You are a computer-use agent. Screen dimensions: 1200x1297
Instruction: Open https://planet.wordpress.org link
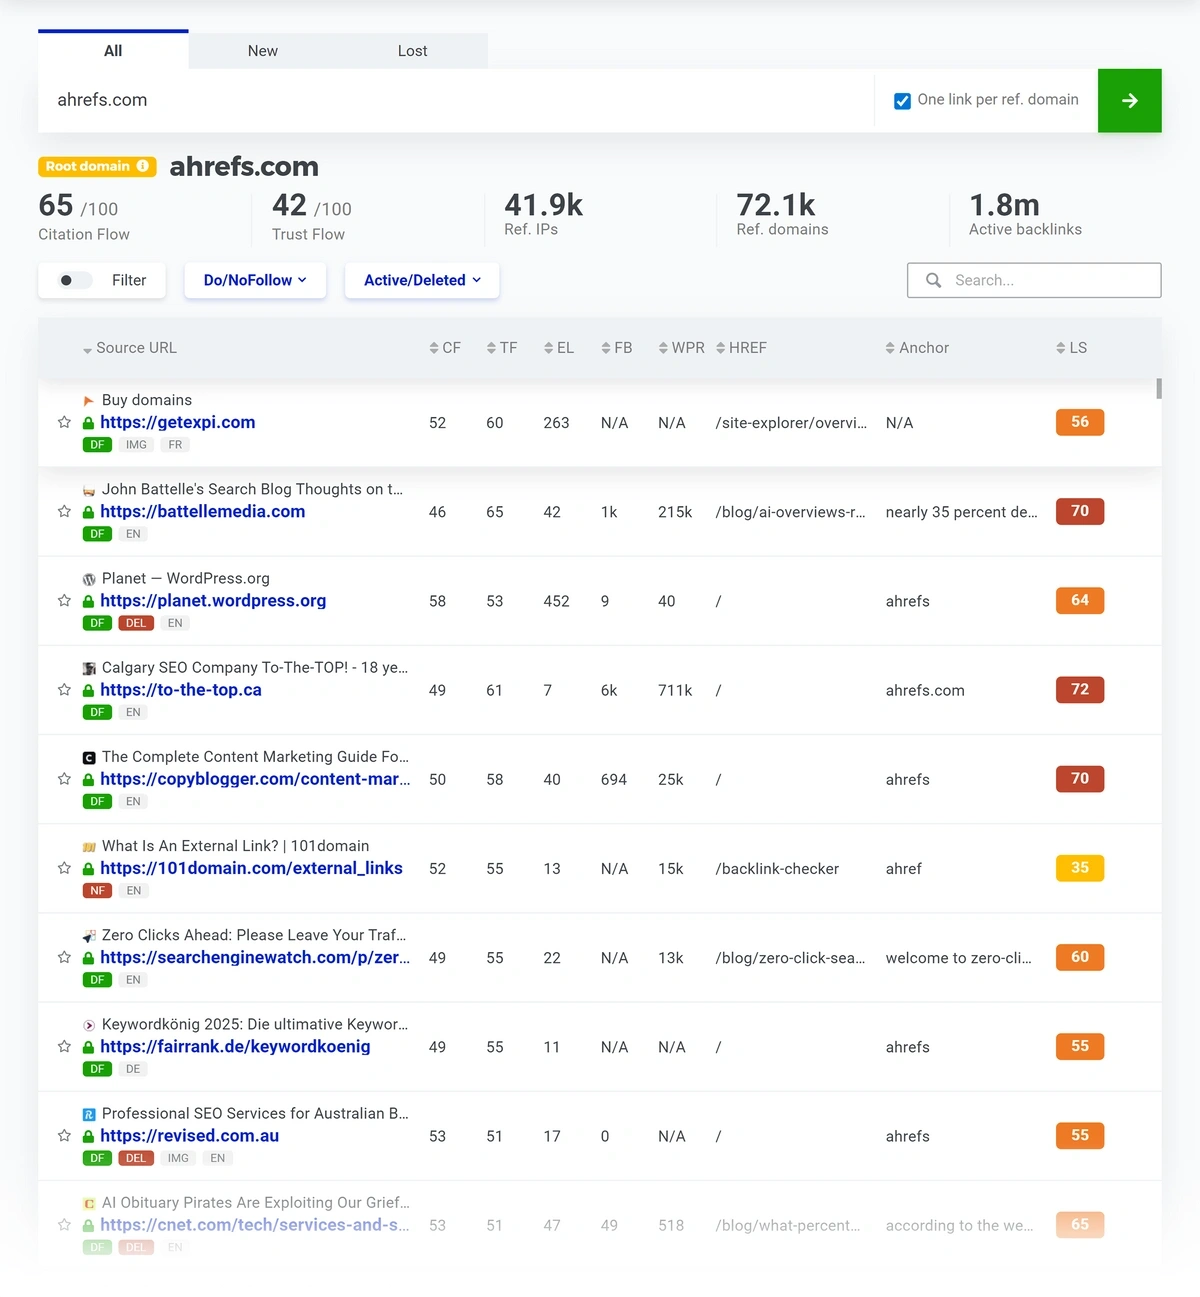click(x=213, y=600)
